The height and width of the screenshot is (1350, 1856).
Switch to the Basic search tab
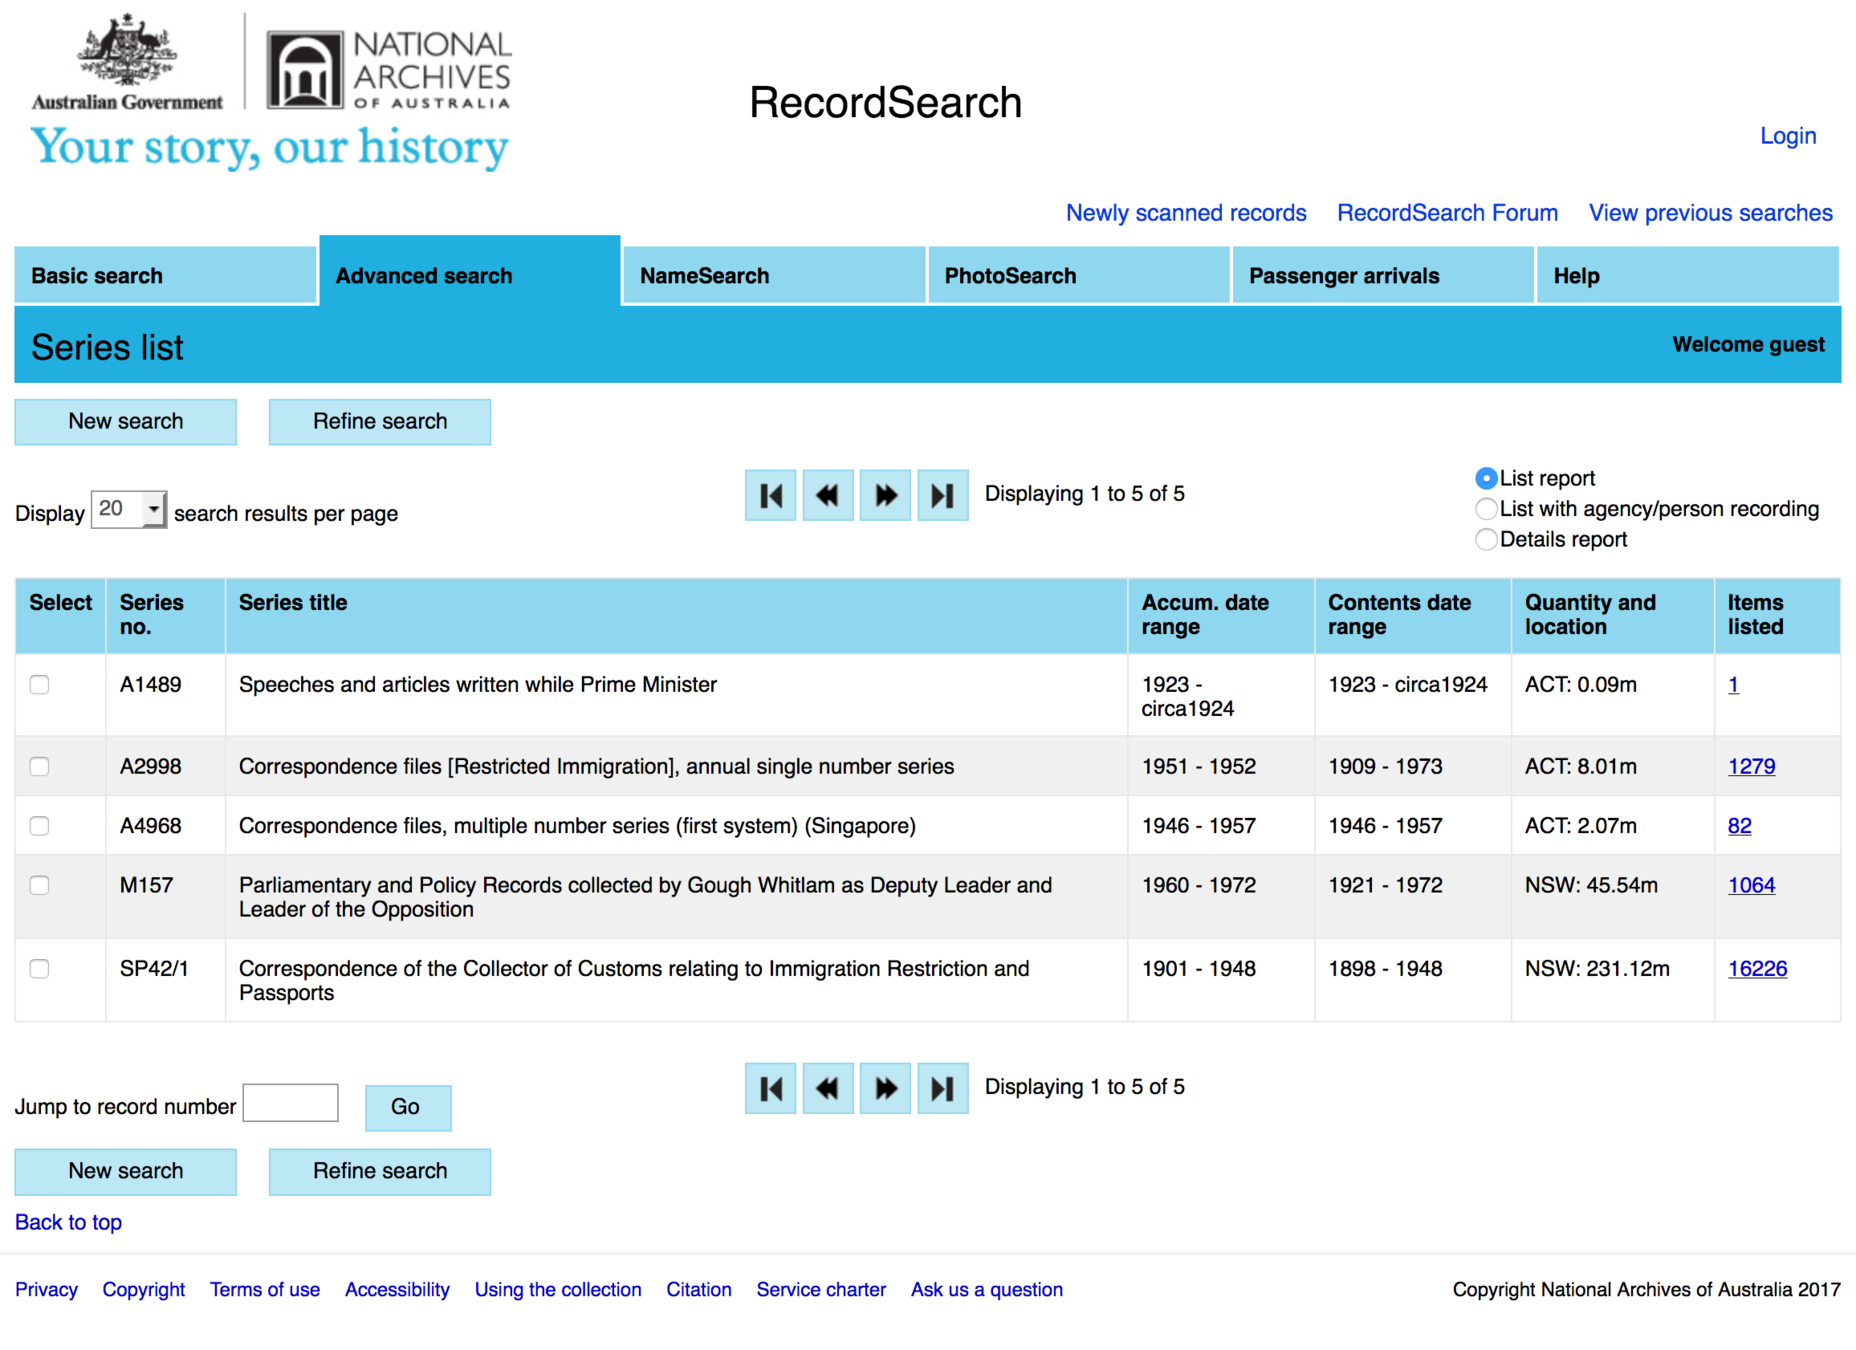165,276
